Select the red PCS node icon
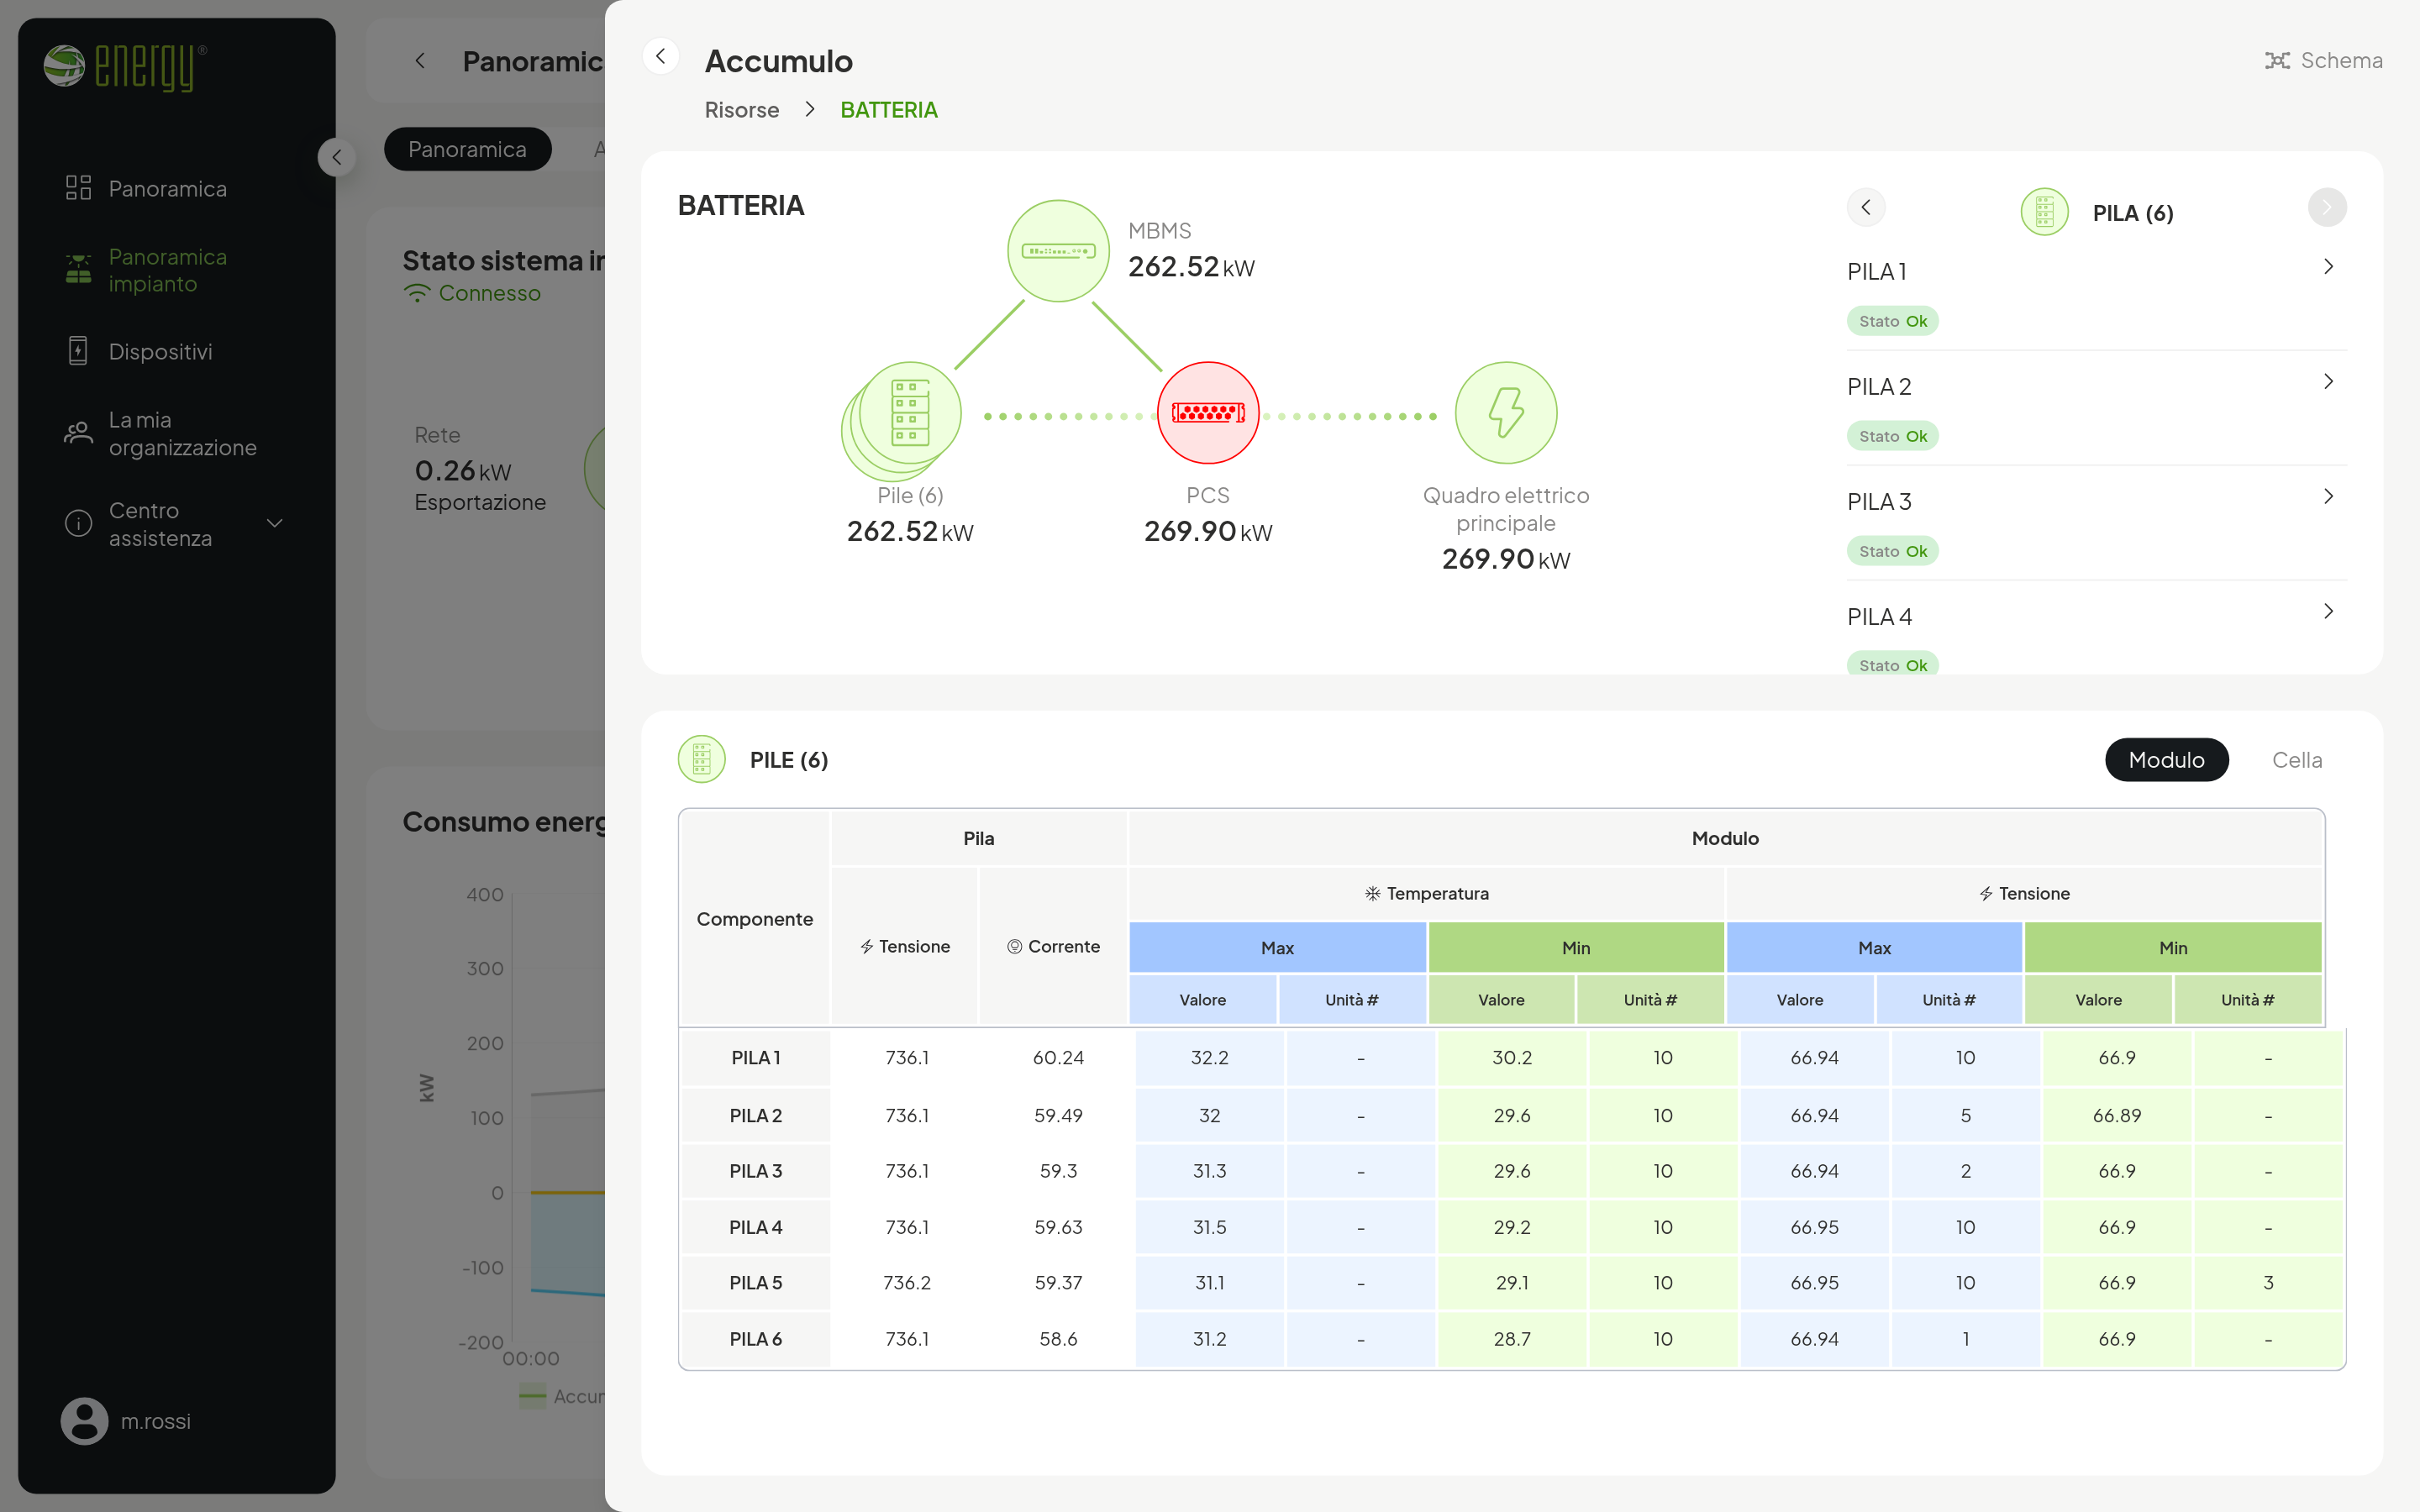 pyautogui.click(x=1208, y=412)
